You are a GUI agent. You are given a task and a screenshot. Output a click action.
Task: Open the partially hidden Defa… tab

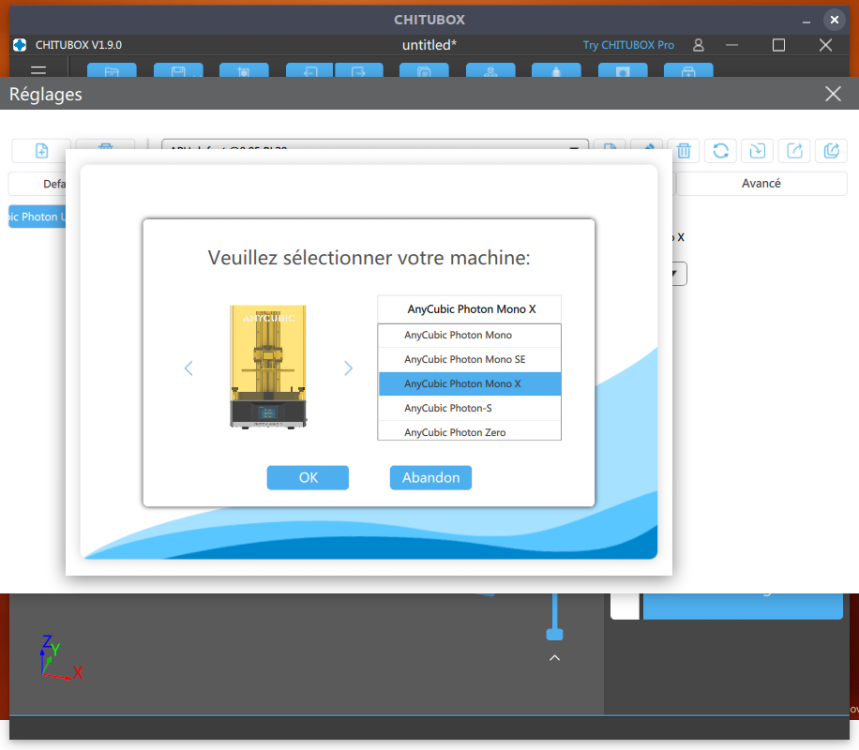tap(37, 184)
